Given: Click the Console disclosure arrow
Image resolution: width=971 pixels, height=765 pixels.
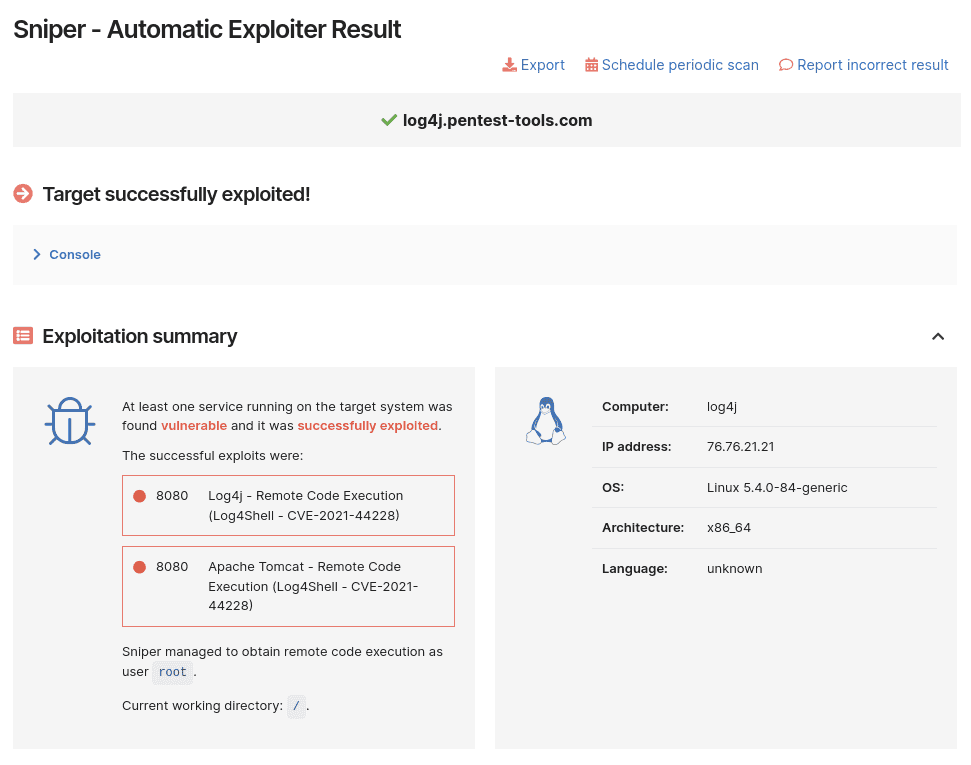Looking at the screenshot, I should 37,254.
